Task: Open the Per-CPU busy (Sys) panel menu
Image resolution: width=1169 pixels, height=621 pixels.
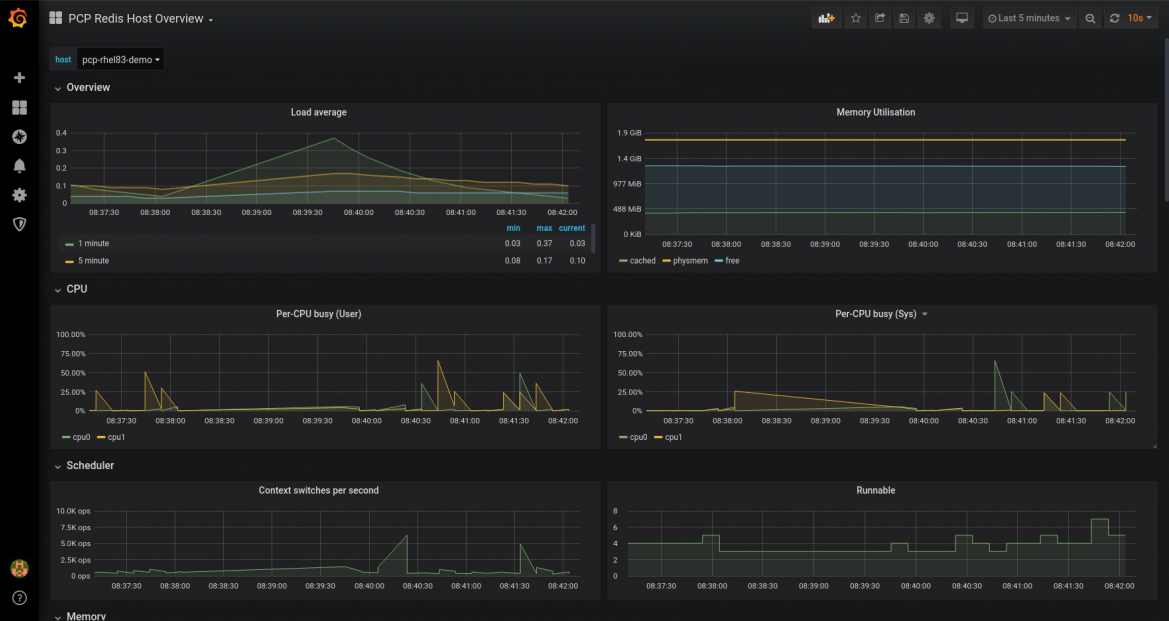Action: (x=922, y=313)
